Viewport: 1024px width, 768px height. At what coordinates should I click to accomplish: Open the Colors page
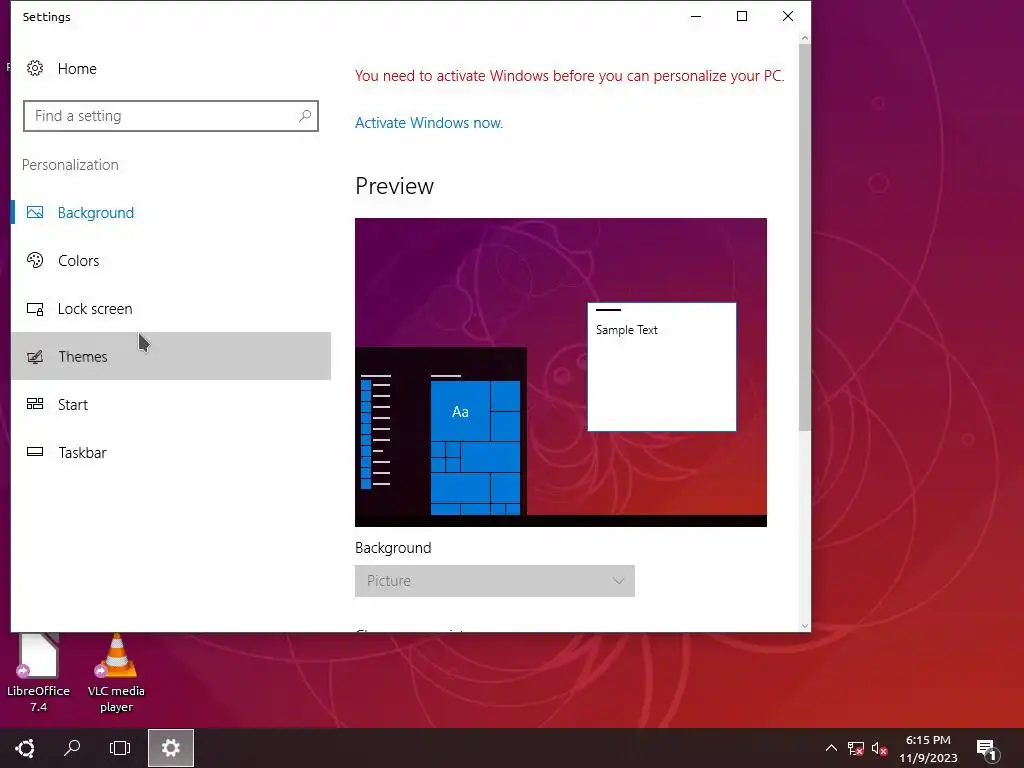pyautogui.click(x=171, y=260)
